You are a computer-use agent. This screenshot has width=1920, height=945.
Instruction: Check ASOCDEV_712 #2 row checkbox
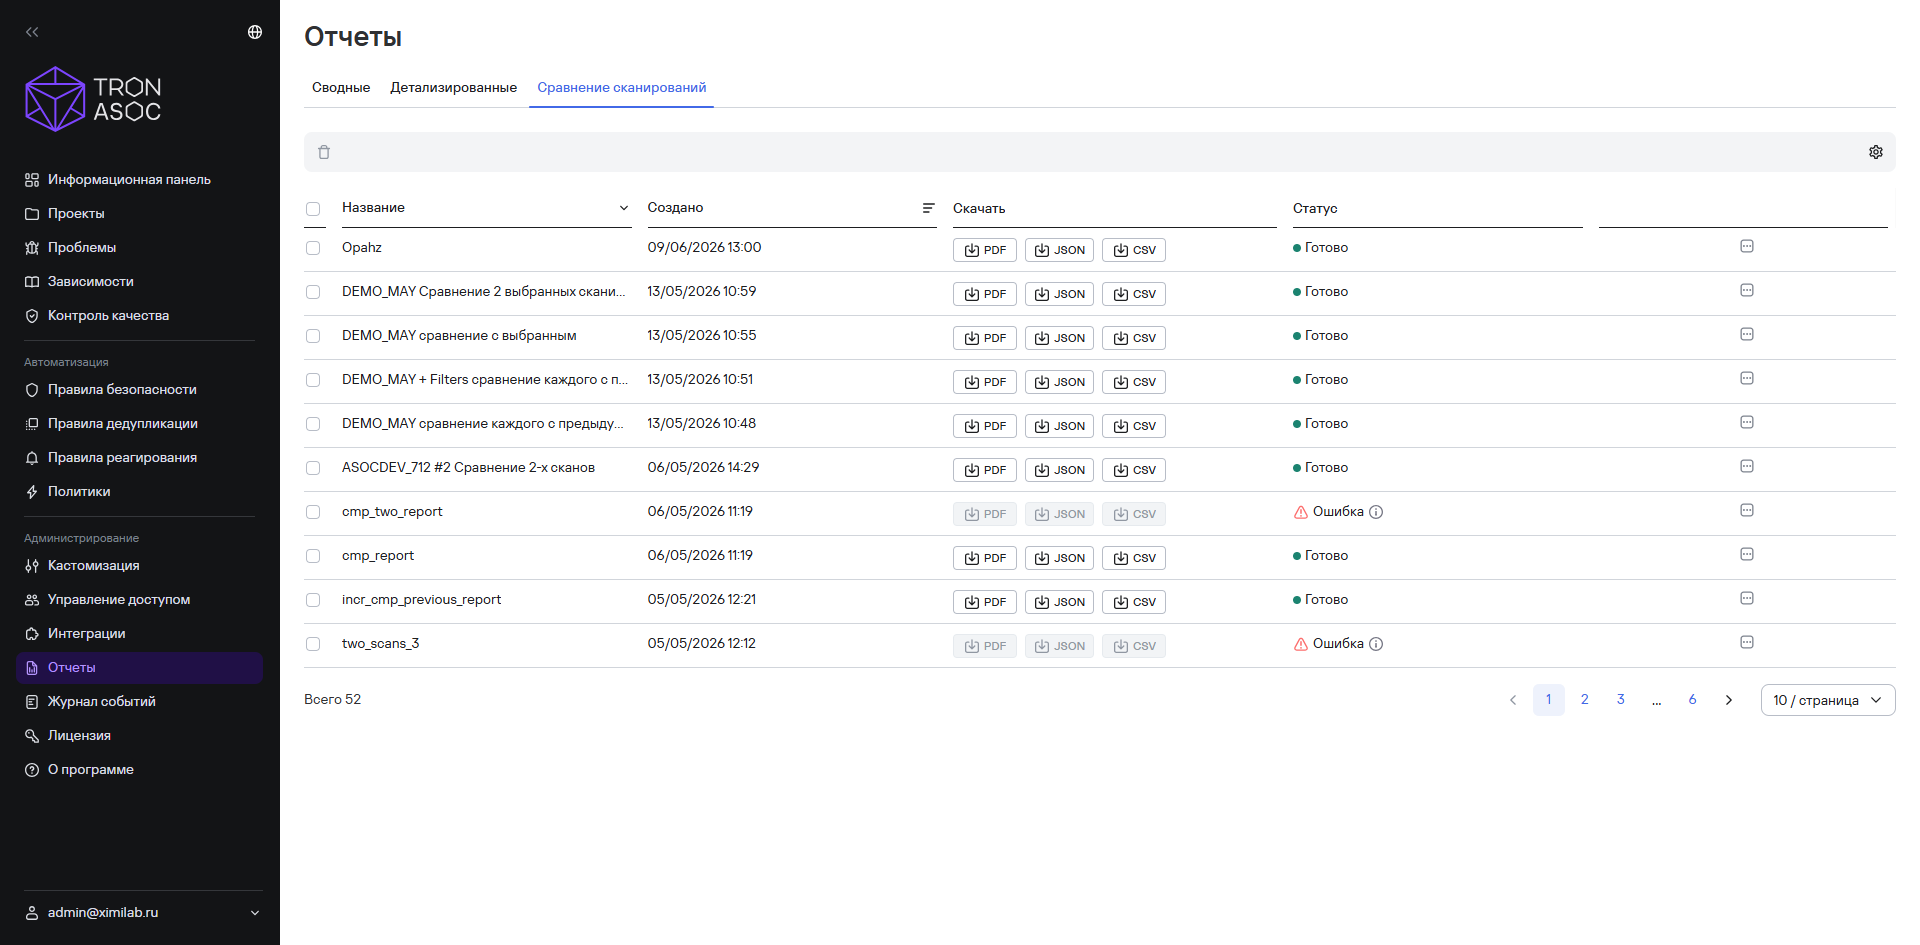313,468
